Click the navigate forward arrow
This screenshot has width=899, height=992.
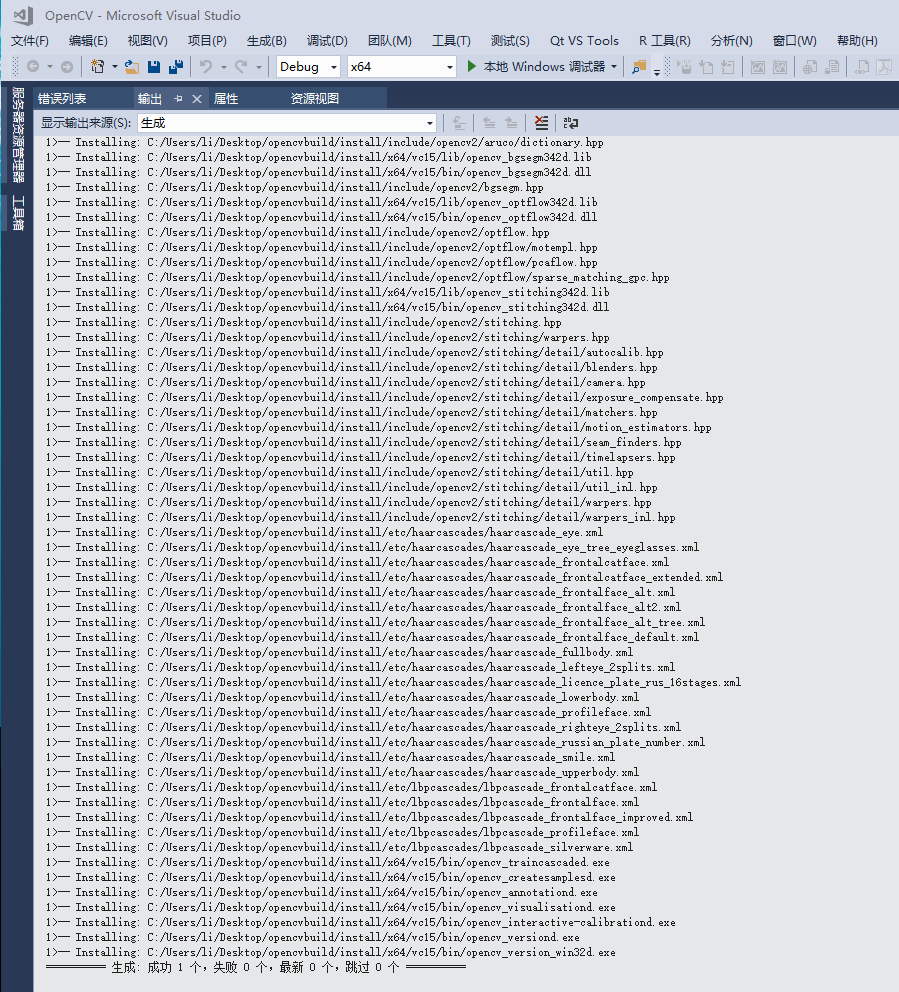tap(66, 66)
